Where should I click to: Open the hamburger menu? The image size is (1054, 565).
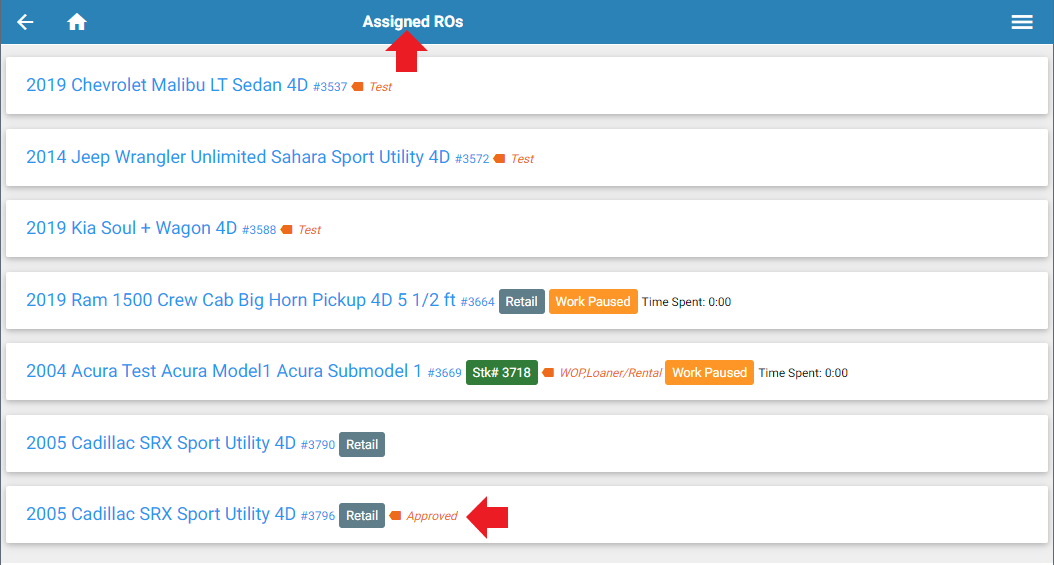pos(1022,22)
